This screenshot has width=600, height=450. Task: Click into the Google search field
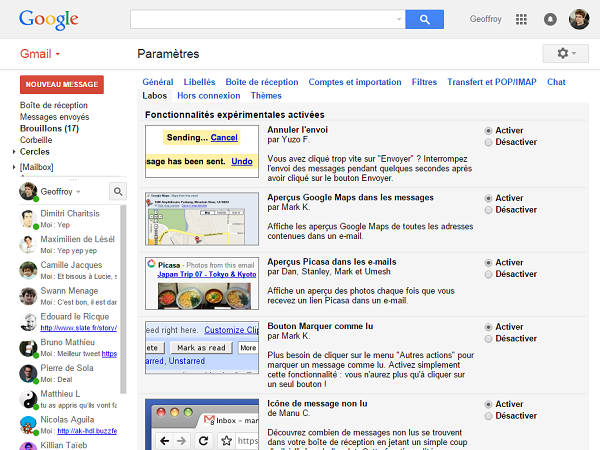click(267, 19)
